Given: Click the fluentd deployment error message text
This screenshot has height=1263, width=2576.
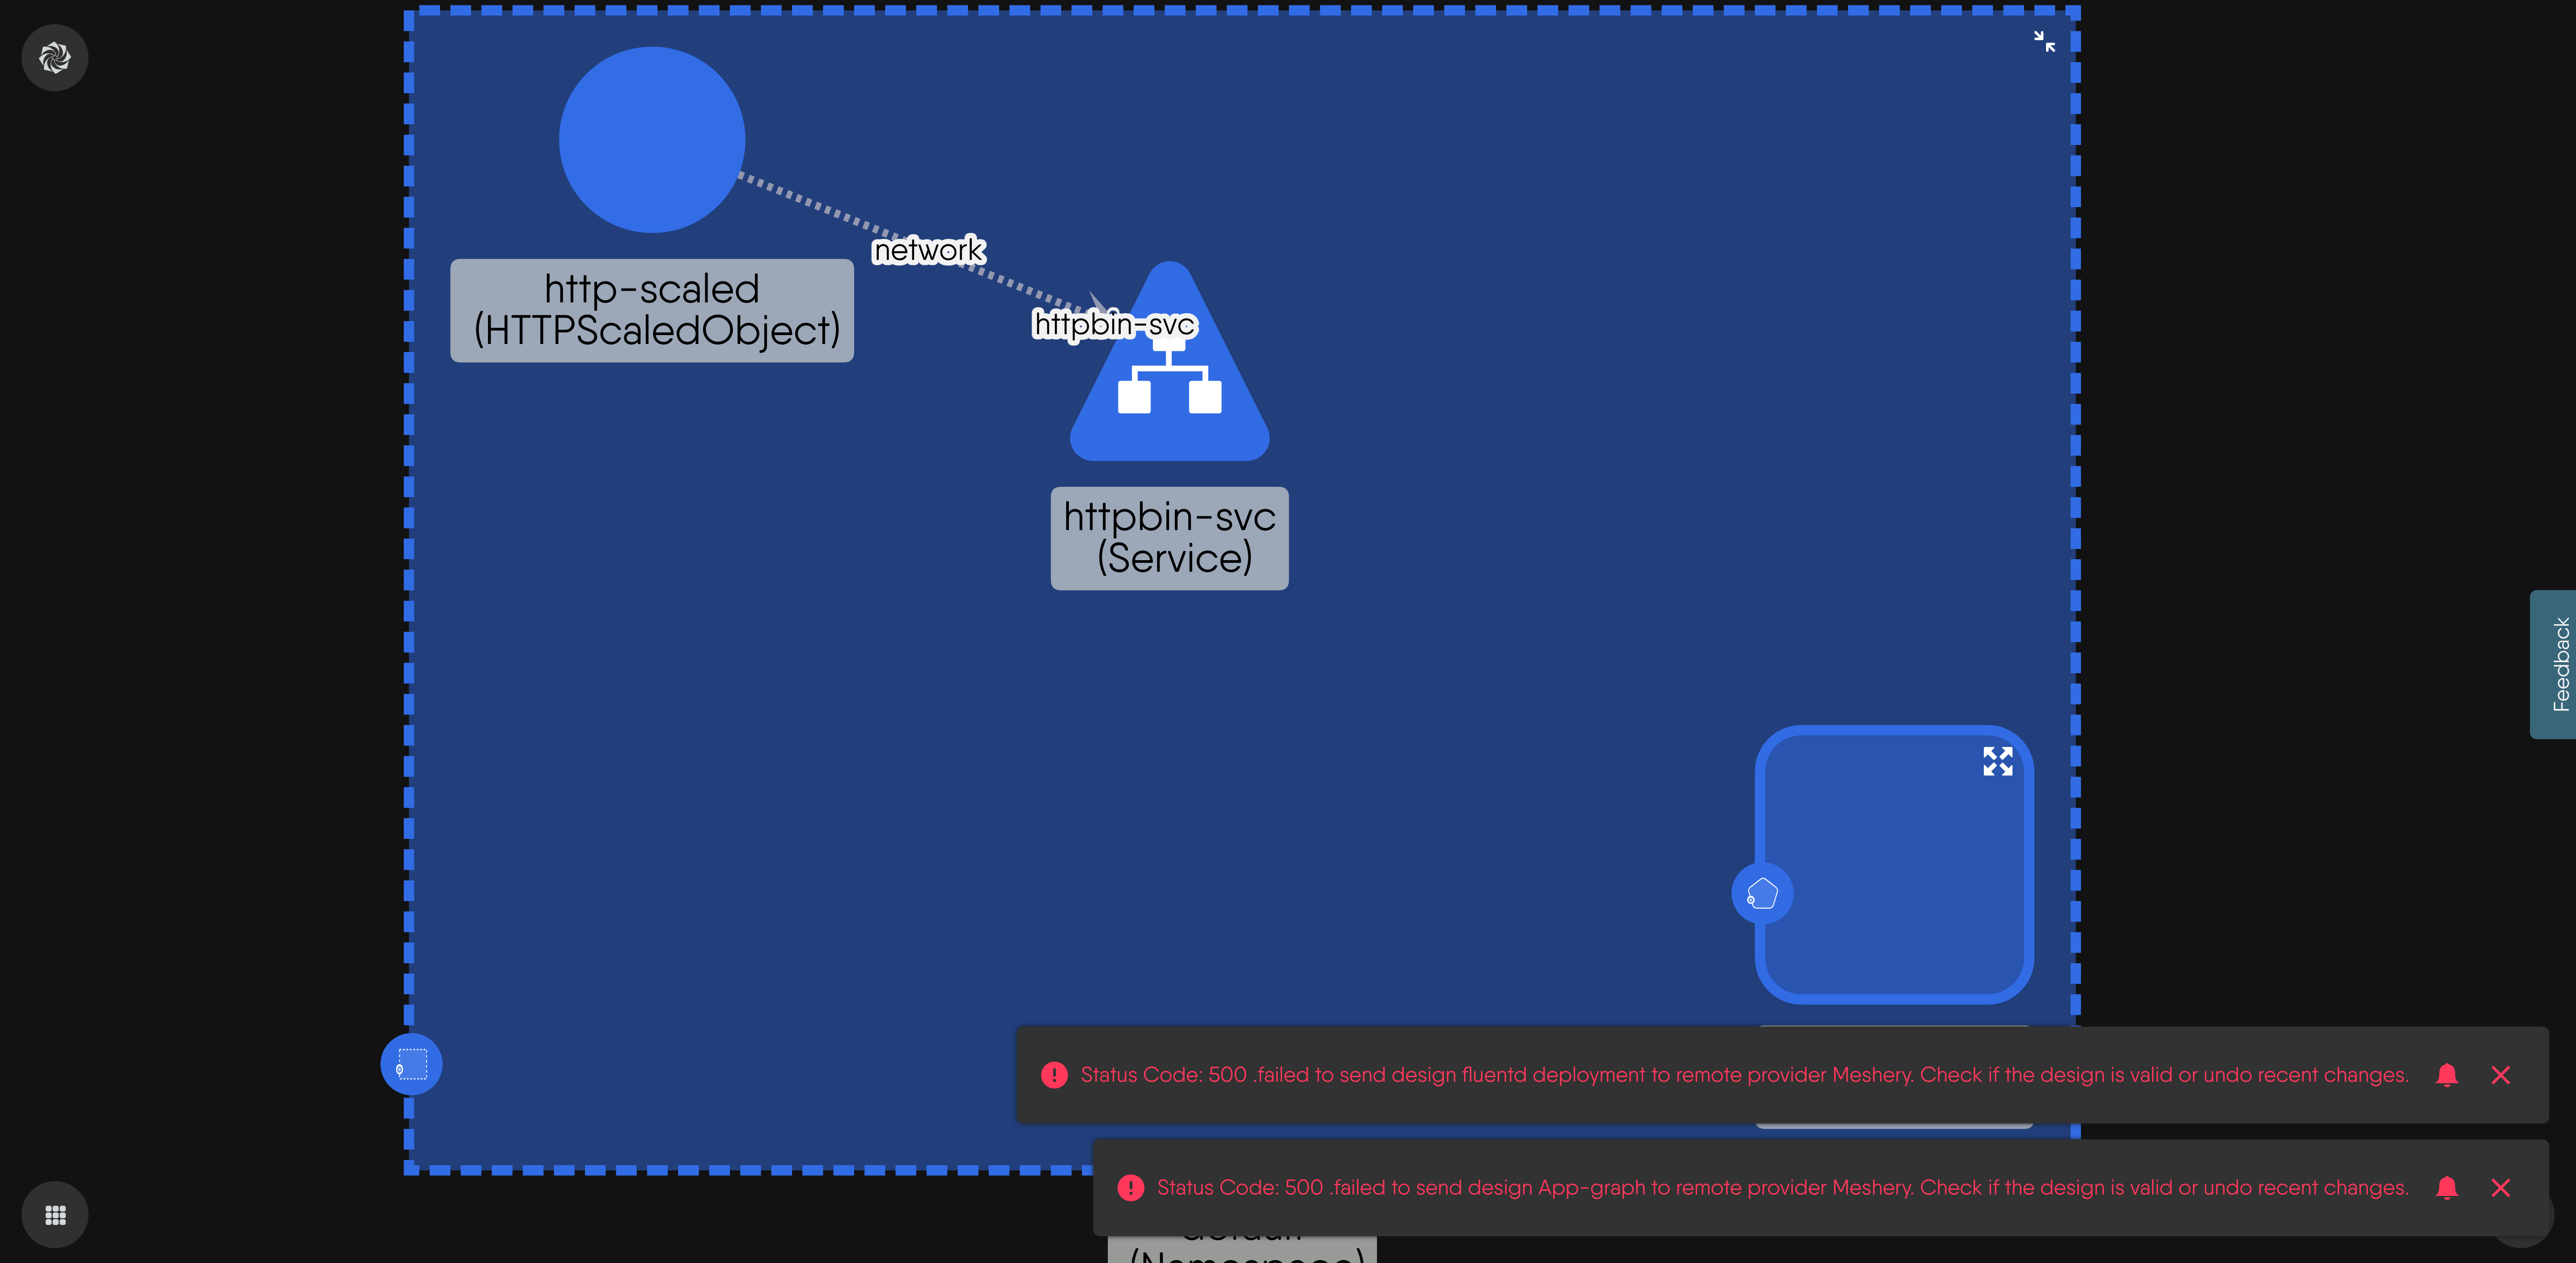Looking at the screenshot, I should click(x=1744, y=1075).
